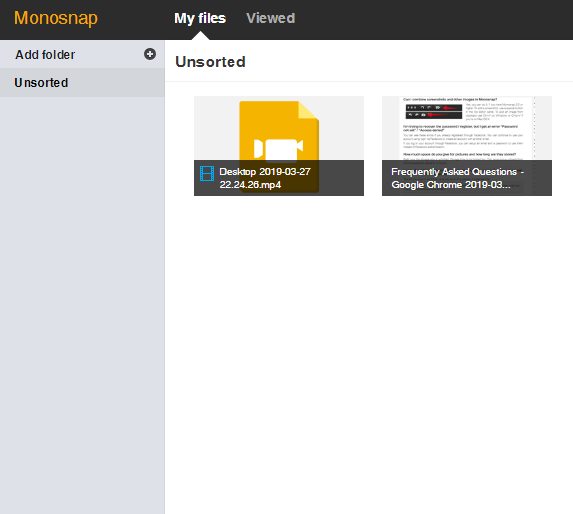Click the 22.24.26.mp4 line of video caption
Screen dimensions: 573x514
click(250, 185)
